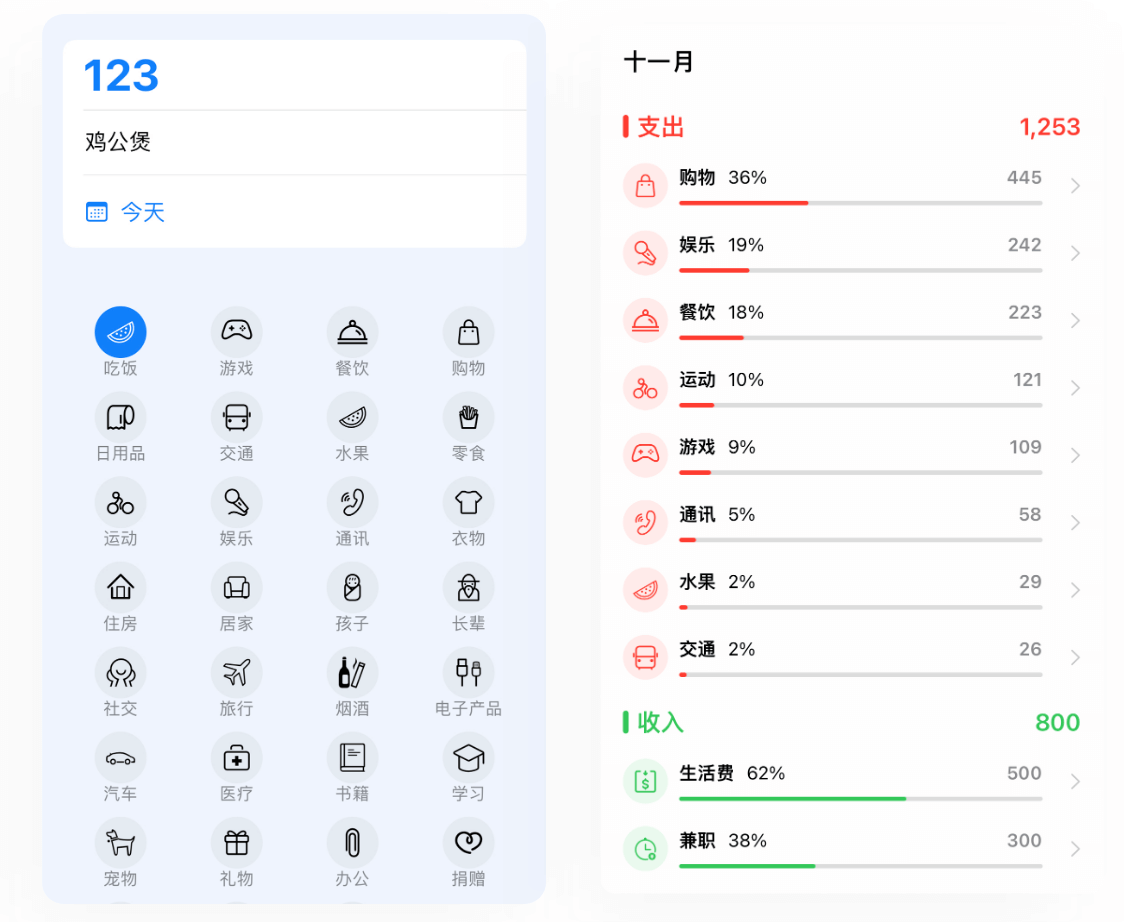Pick the 烟酒 bottle category icon
This screenshot has width=1124, height=922.
(x=352, y=672)
